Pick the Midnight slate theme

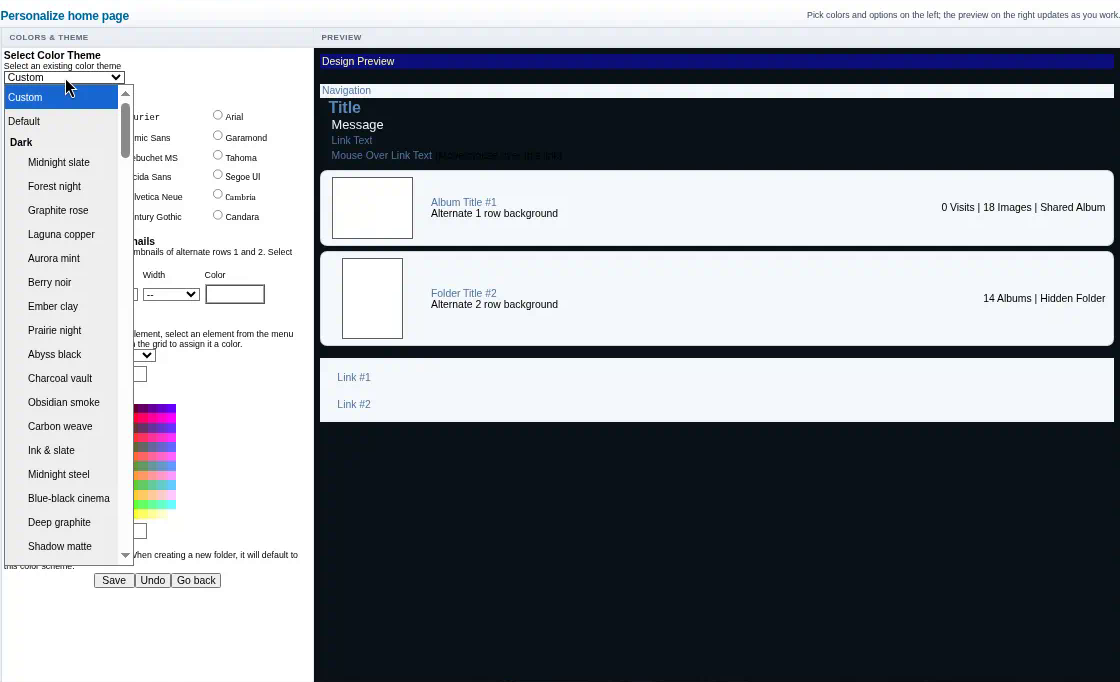[61, 162]
